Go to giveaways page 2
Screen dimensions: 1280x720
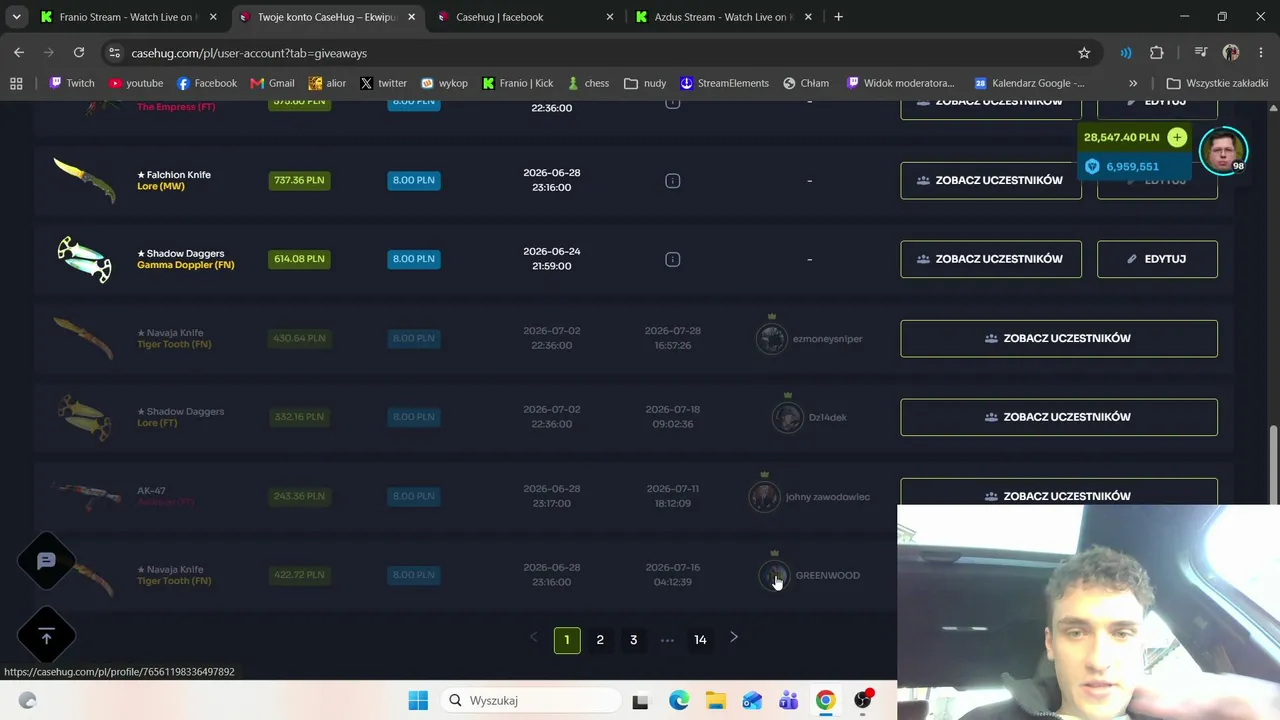pyautogui.click(x=600, y=640)
